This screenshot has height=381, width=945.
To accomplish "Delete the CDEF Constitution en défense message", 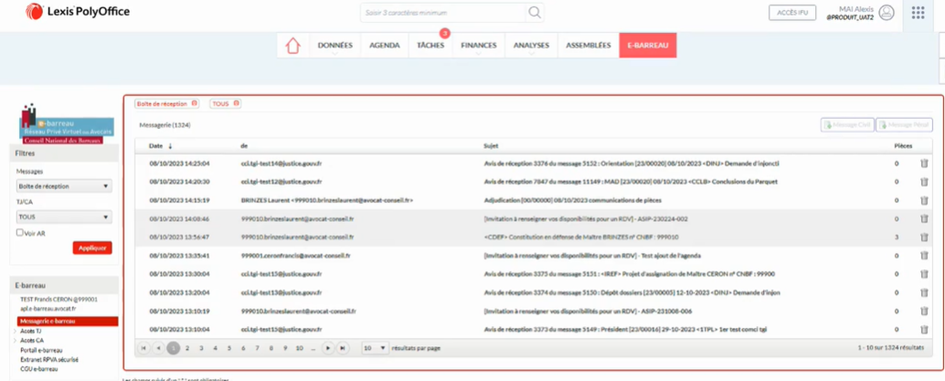I will (x=924, y=237).
